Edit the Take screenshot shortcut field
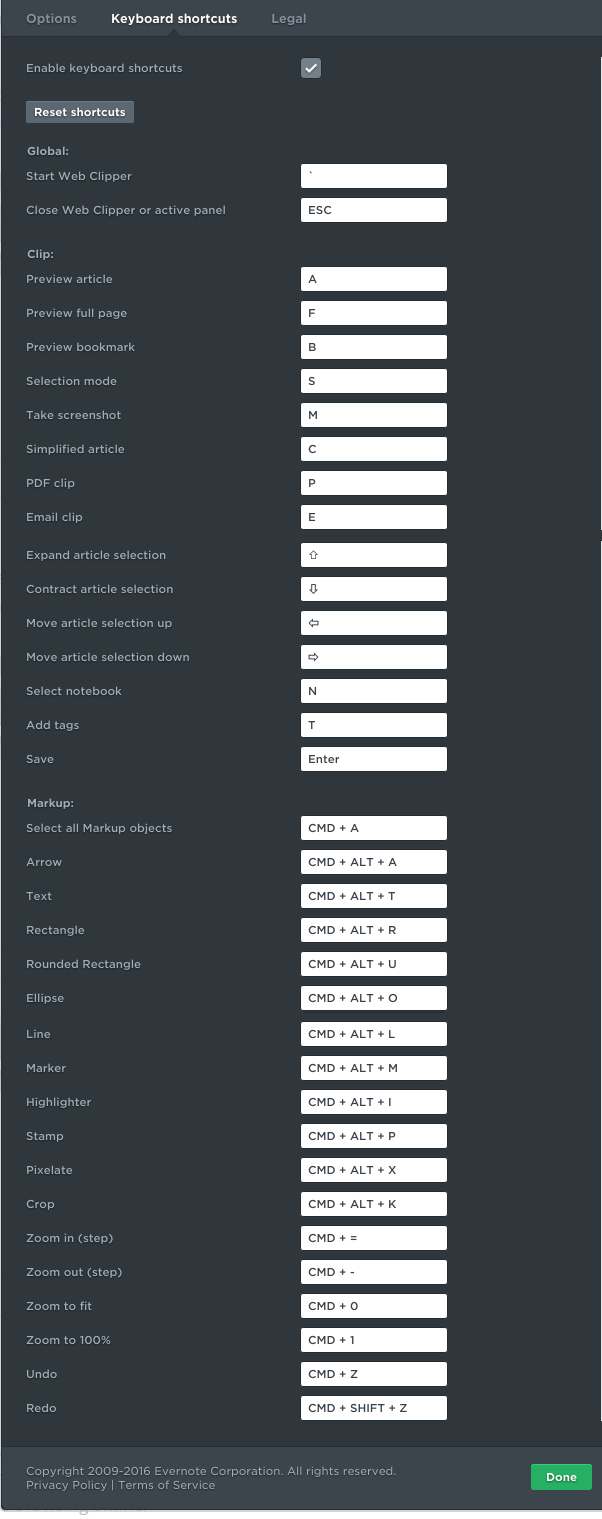 [x=373, y=415]
